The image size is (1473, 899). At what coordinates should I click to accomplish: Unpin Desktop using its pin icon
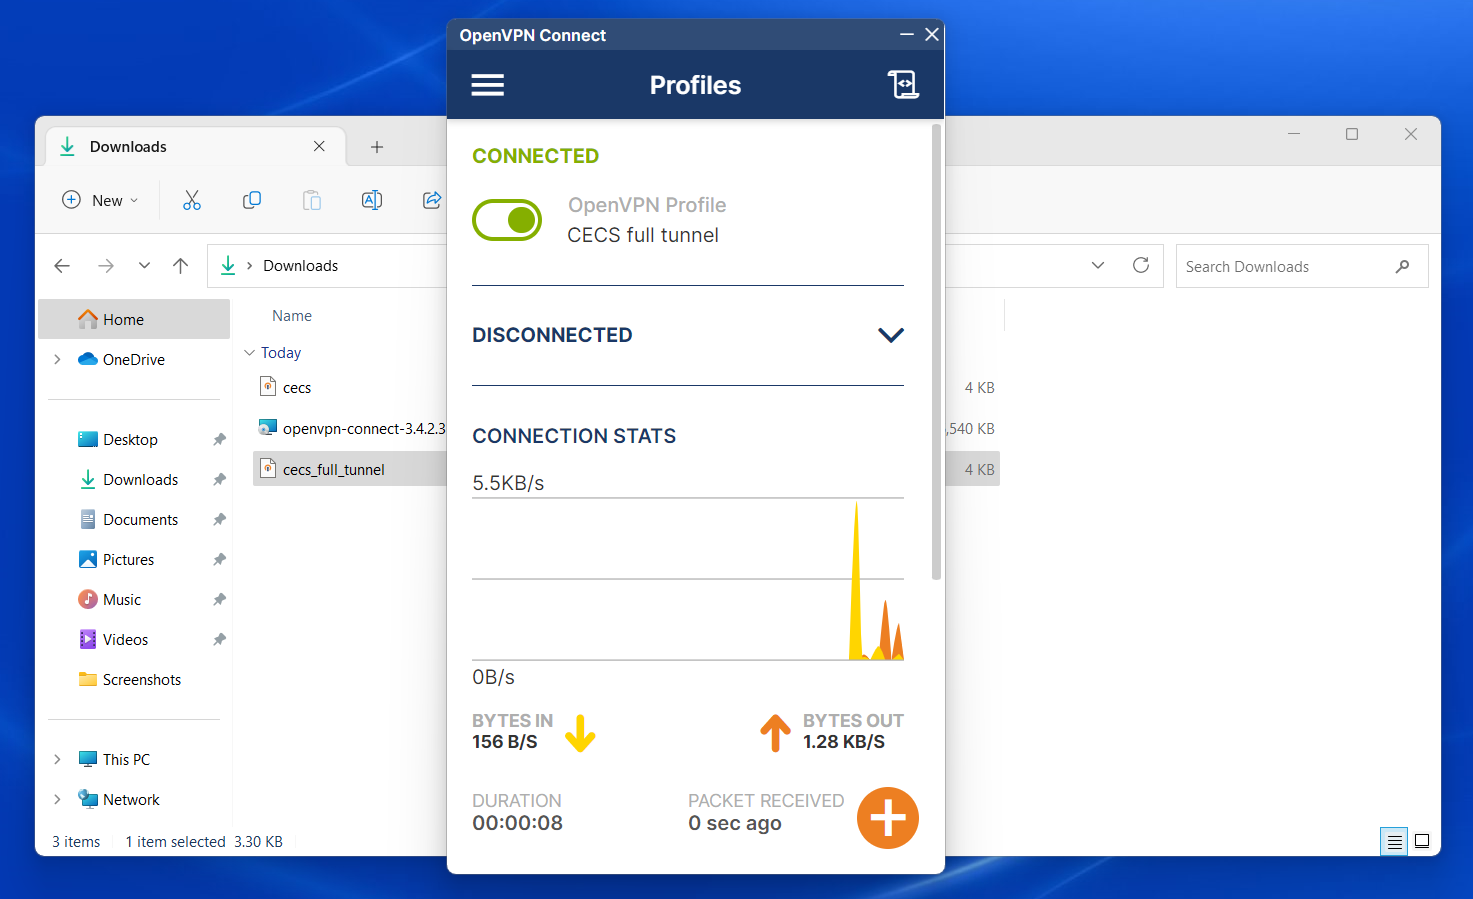[219, 440]
